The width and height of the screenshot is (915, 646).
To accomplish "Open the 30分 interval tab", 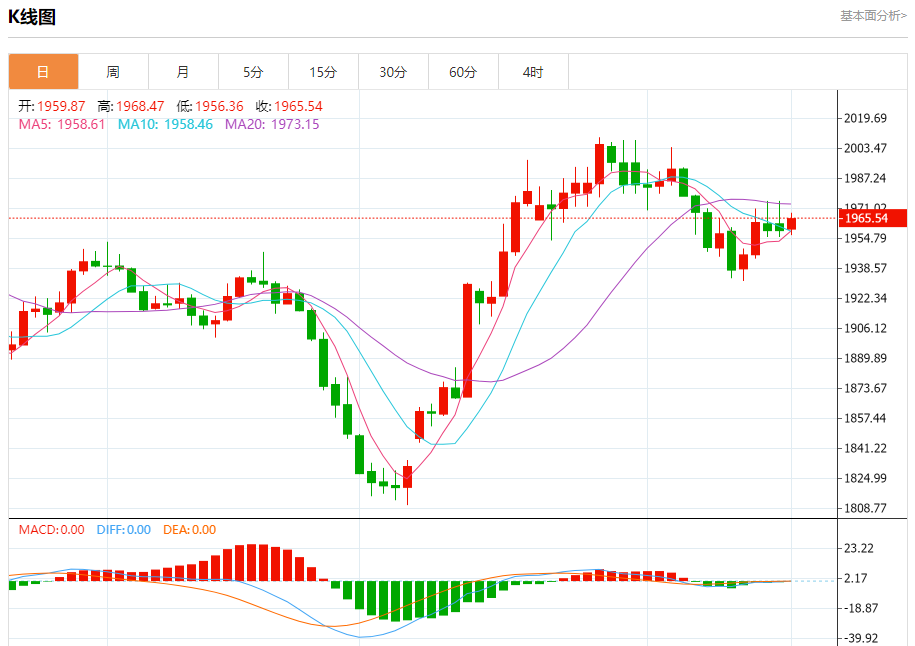I will pyautogui.click(x=393, y=72).
